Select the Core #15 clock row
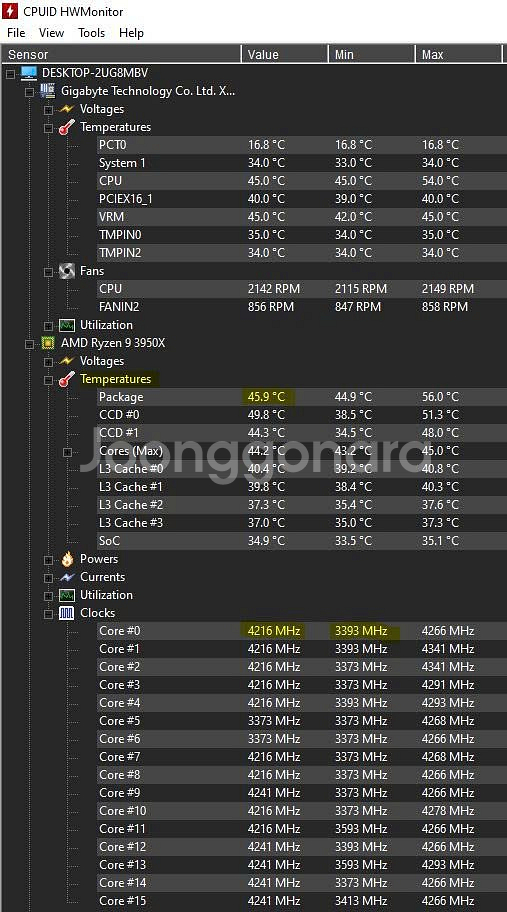The height and width of the screenshot is (912, 507). click(x=301, y=900)
